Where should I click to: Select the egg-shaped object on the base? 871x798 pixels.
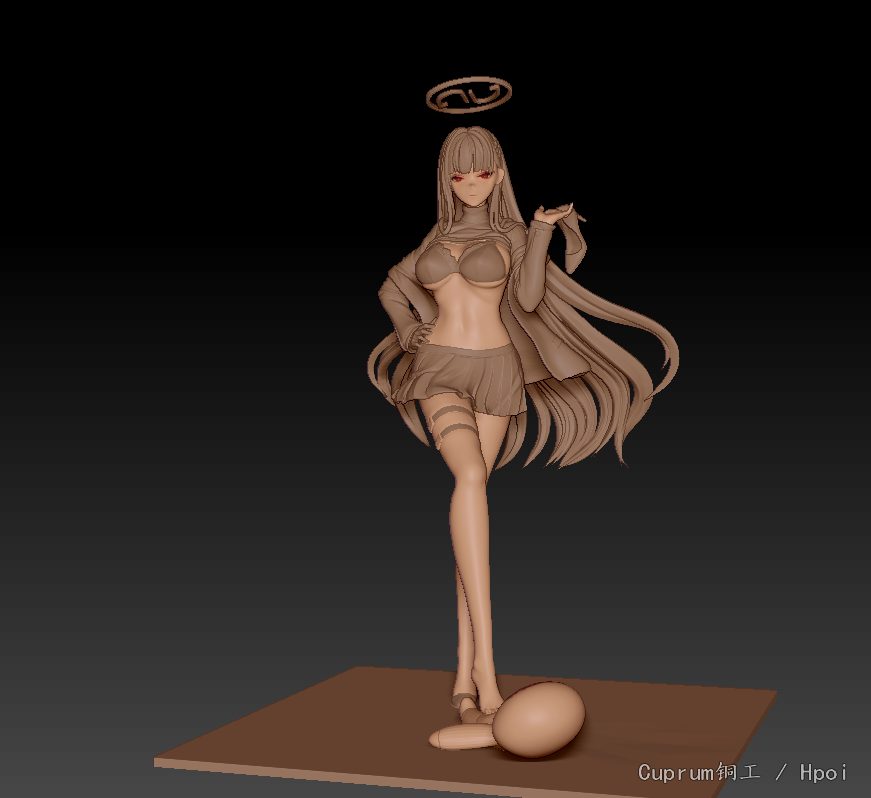pos(539,719)
